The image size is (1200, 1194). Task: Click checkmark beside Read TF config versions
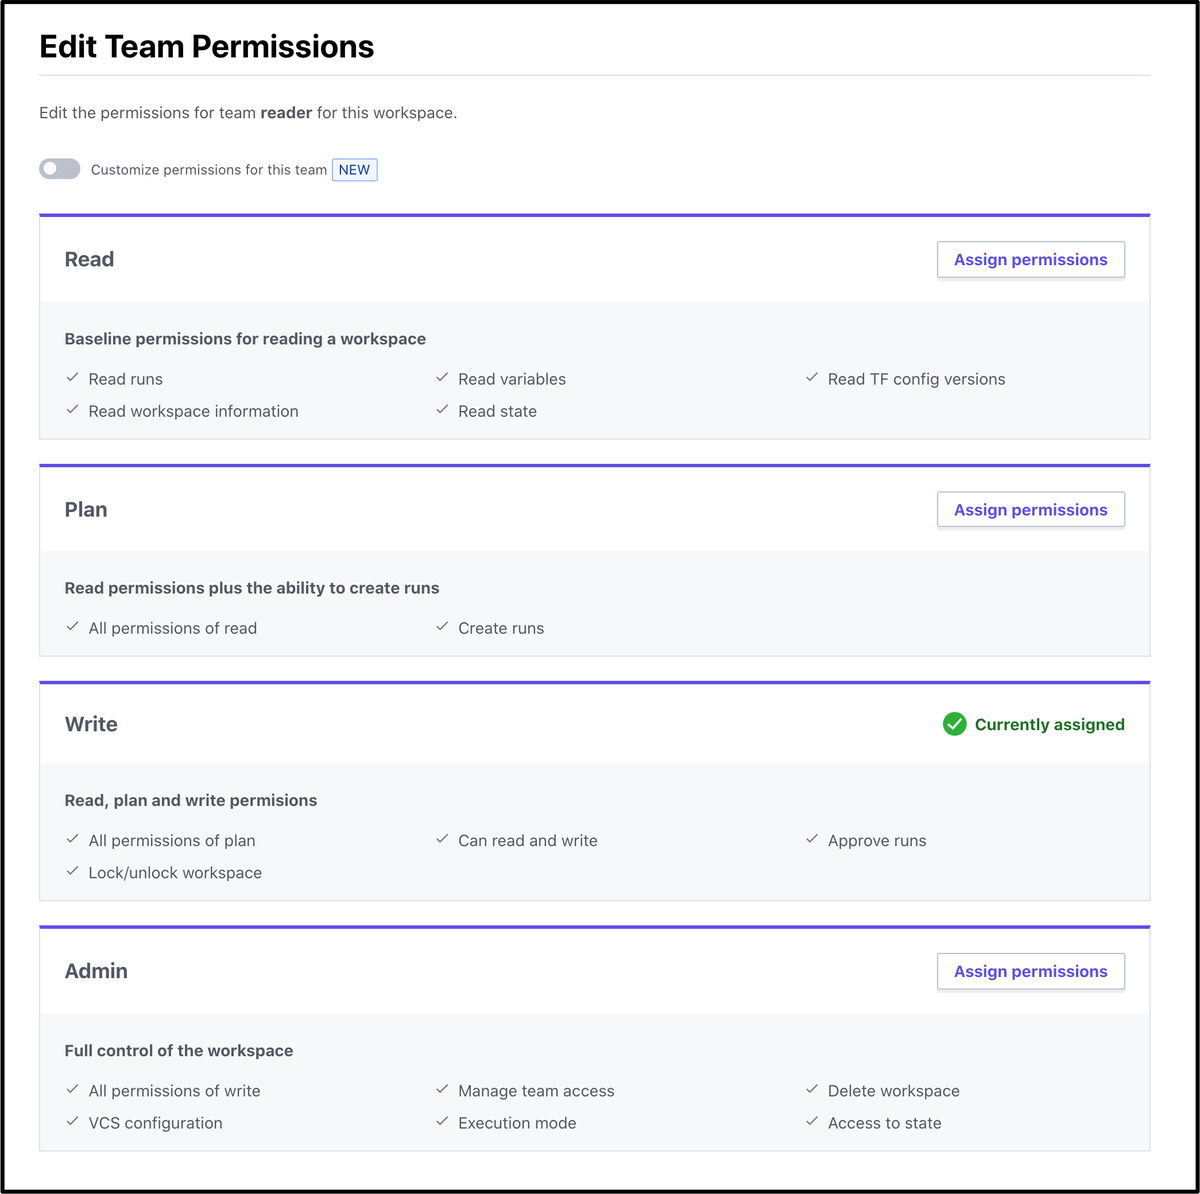coord(812,378)
